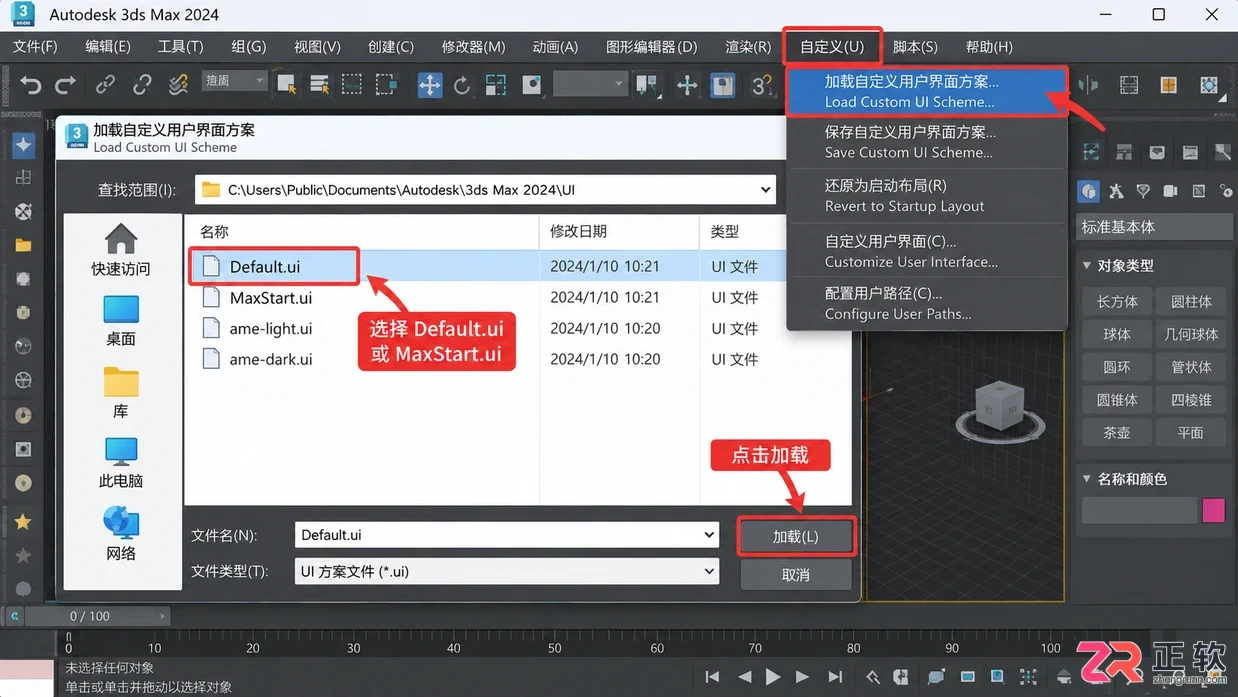Choose the Rectangular Selection Region icon
1238x697 pixels.
[x=352, y=85]
